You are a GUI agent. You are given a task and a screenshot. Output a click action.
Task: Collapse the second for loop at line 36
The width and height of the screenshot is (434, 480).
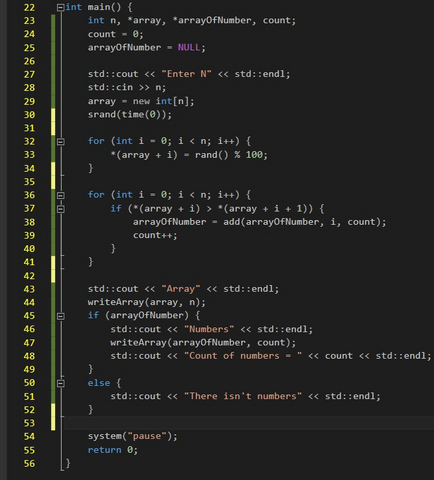click(x=60, y=195)
